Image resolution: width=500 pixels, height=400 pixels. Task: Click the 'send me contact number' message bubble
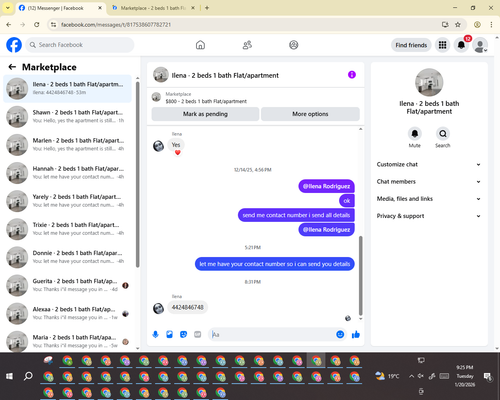click(x=296, y=215)
